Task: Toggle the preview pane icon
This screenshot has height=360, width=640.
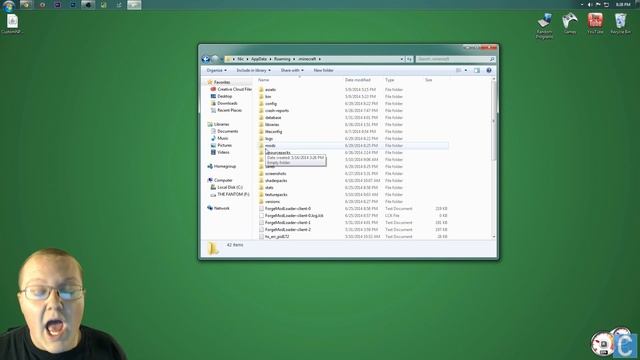Action: point(477,70)
